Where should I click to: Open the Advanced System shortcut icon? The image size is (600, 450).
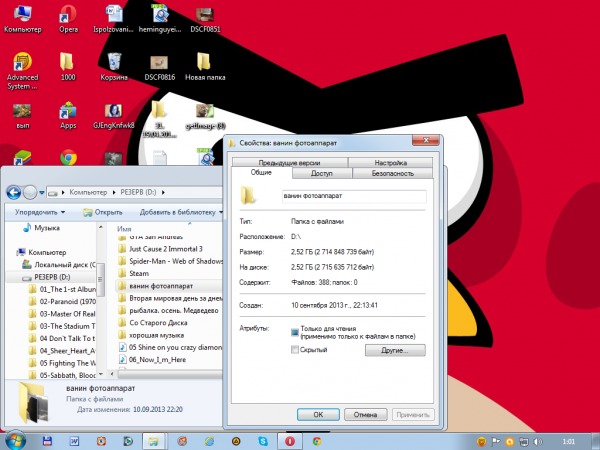tap(23, 71)
